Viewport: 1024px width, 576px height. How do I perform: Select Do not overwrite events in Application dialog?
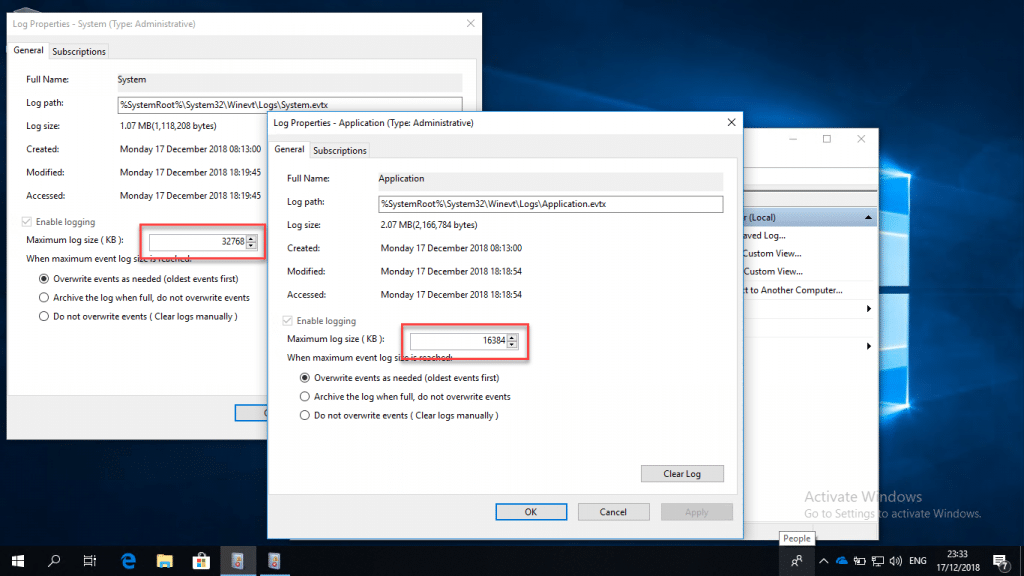point(305,415)
